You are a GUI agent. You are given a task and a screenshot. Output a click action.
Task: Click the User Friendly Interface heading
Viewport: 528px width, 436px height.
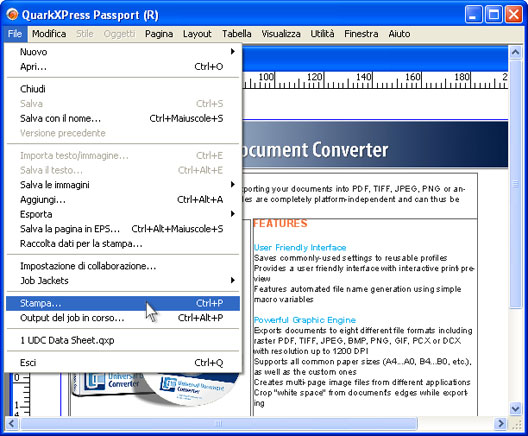300,248
